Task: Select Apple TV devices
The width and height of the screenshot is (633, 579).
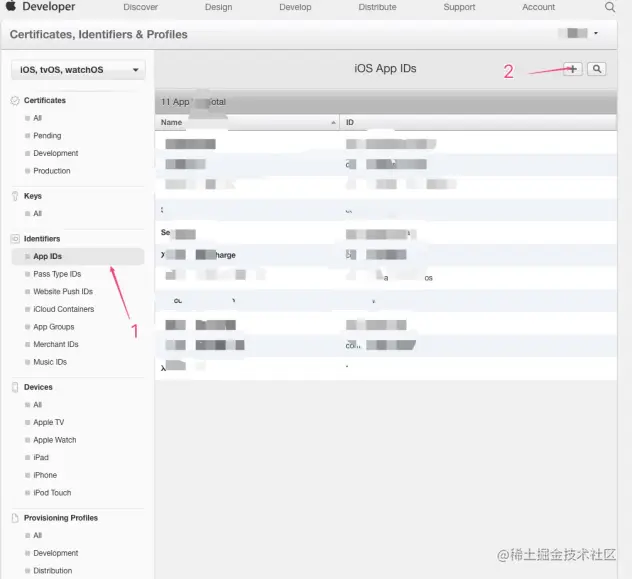Action: point(48,422)
